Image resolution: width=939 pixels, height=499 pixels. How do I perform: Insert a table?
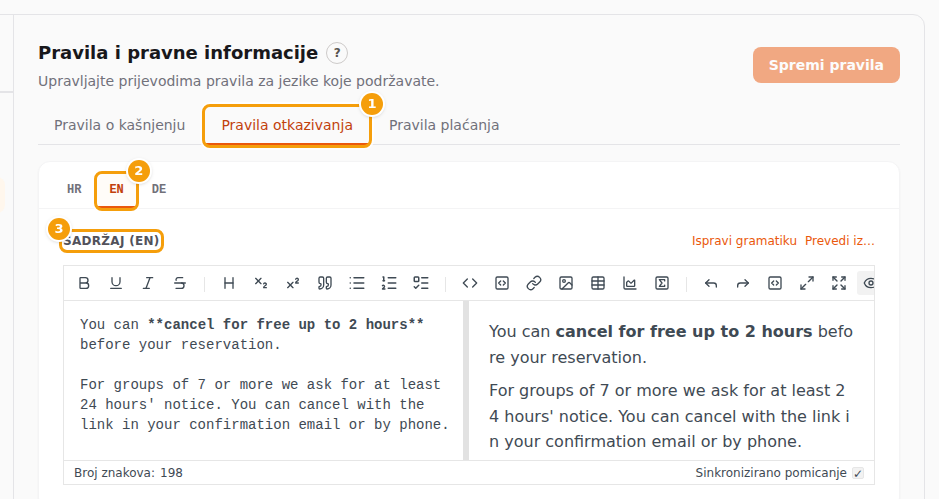click(x=598, y=283)
